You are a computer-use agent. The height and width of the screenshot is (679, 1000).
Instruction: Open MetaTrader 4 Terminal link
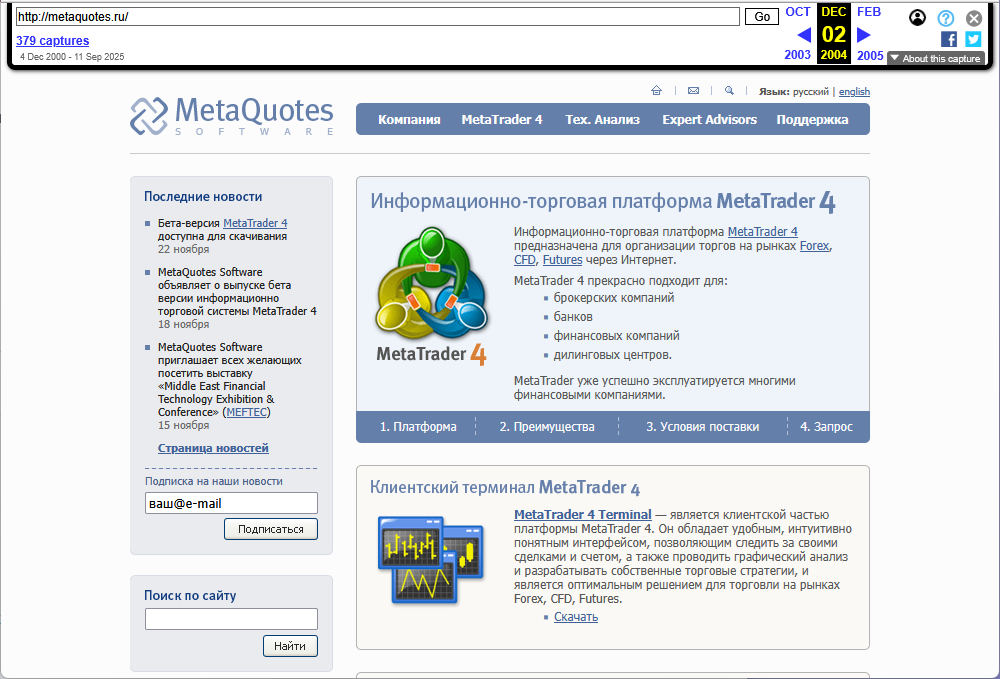click(x=583, y=515)
